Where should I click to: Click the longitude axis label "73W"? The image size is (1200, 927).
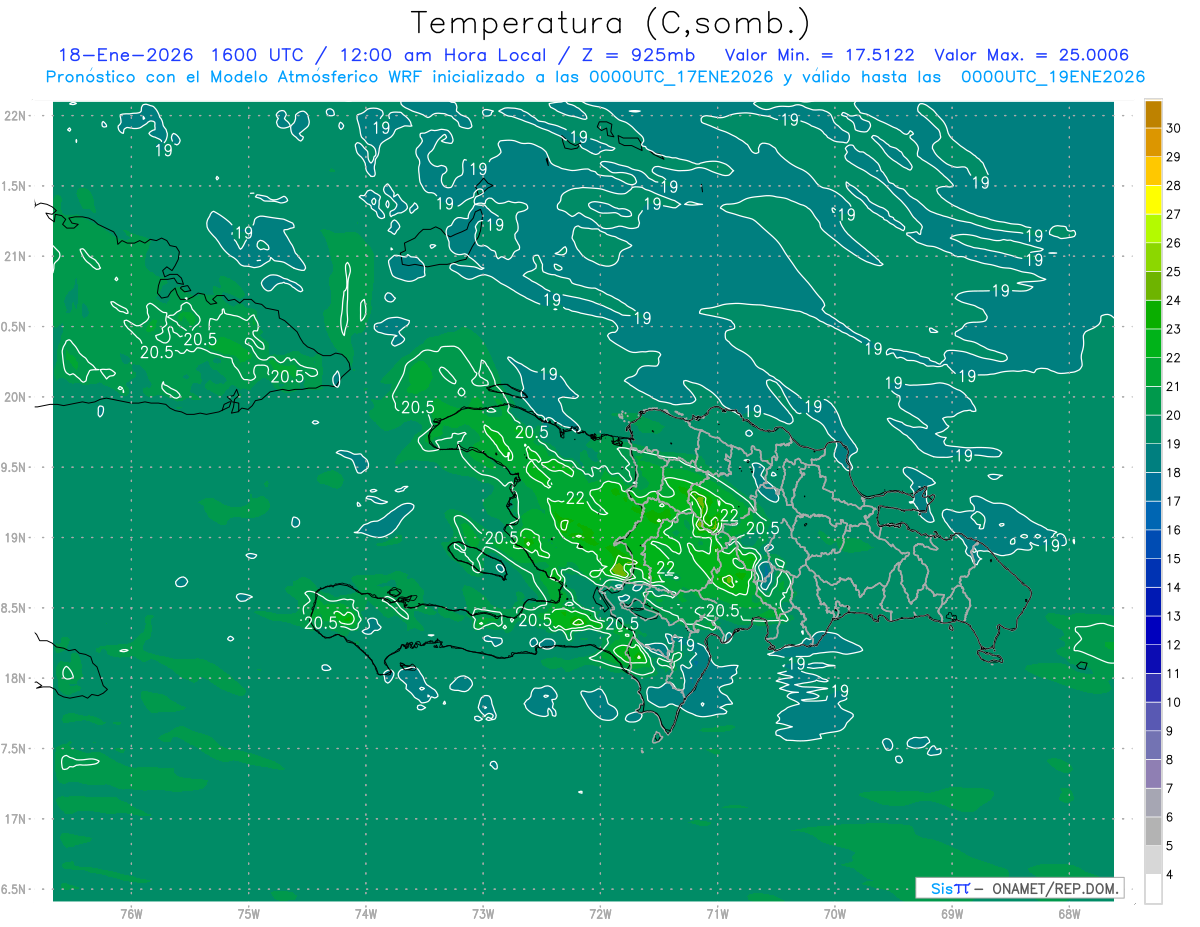483,914
